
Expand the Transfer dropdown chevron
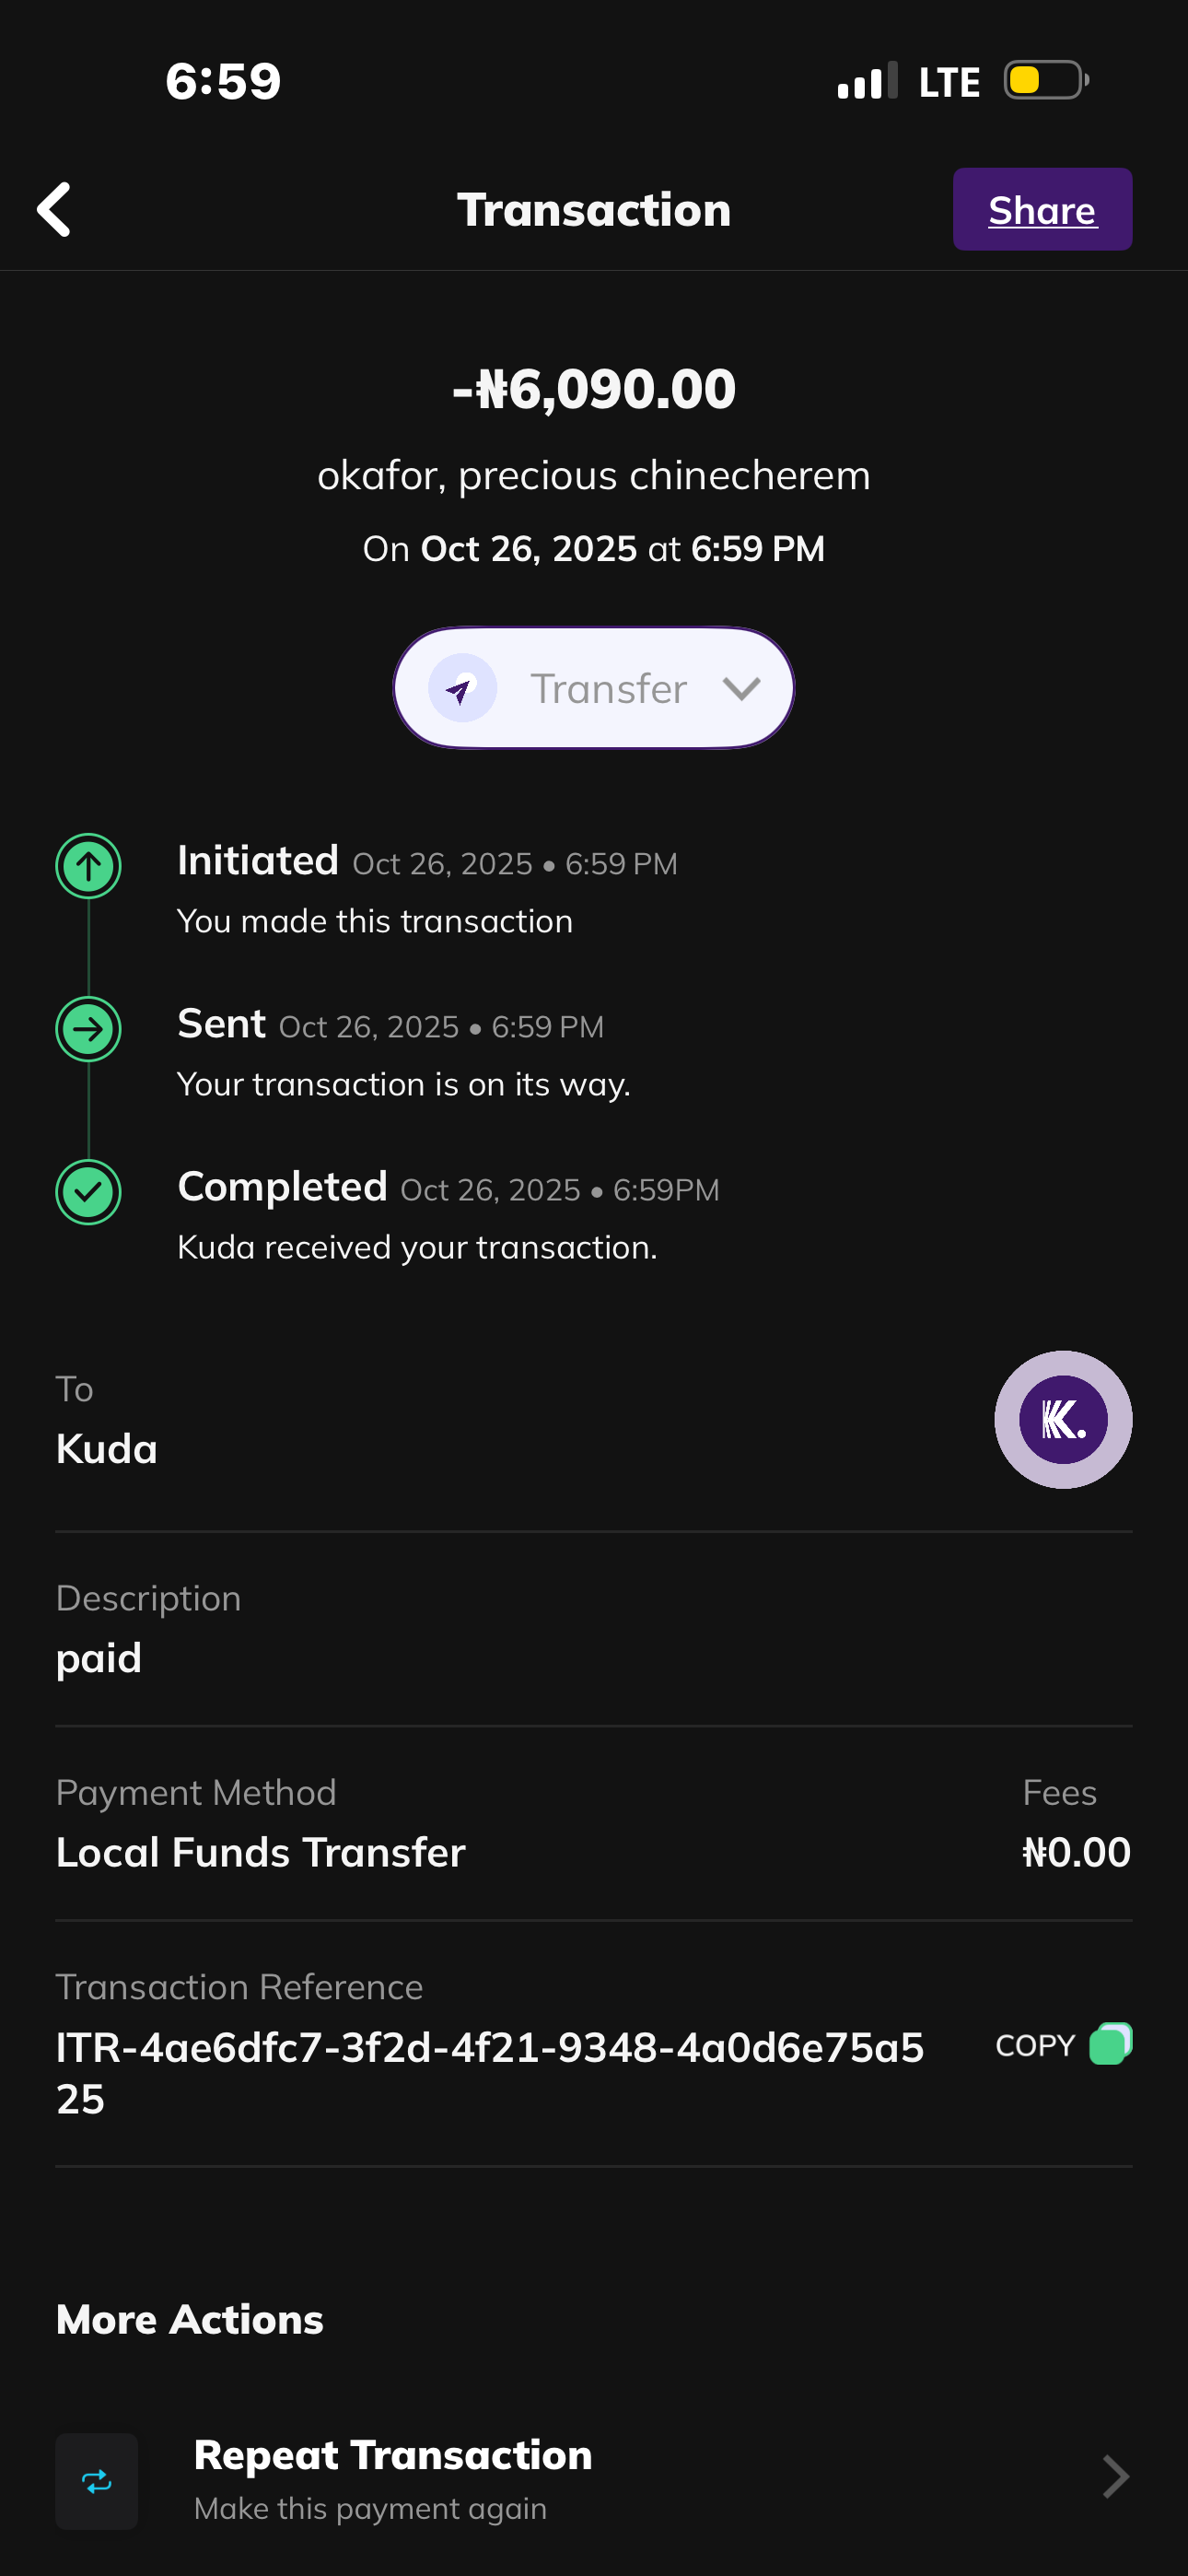(x=741, y=688)
